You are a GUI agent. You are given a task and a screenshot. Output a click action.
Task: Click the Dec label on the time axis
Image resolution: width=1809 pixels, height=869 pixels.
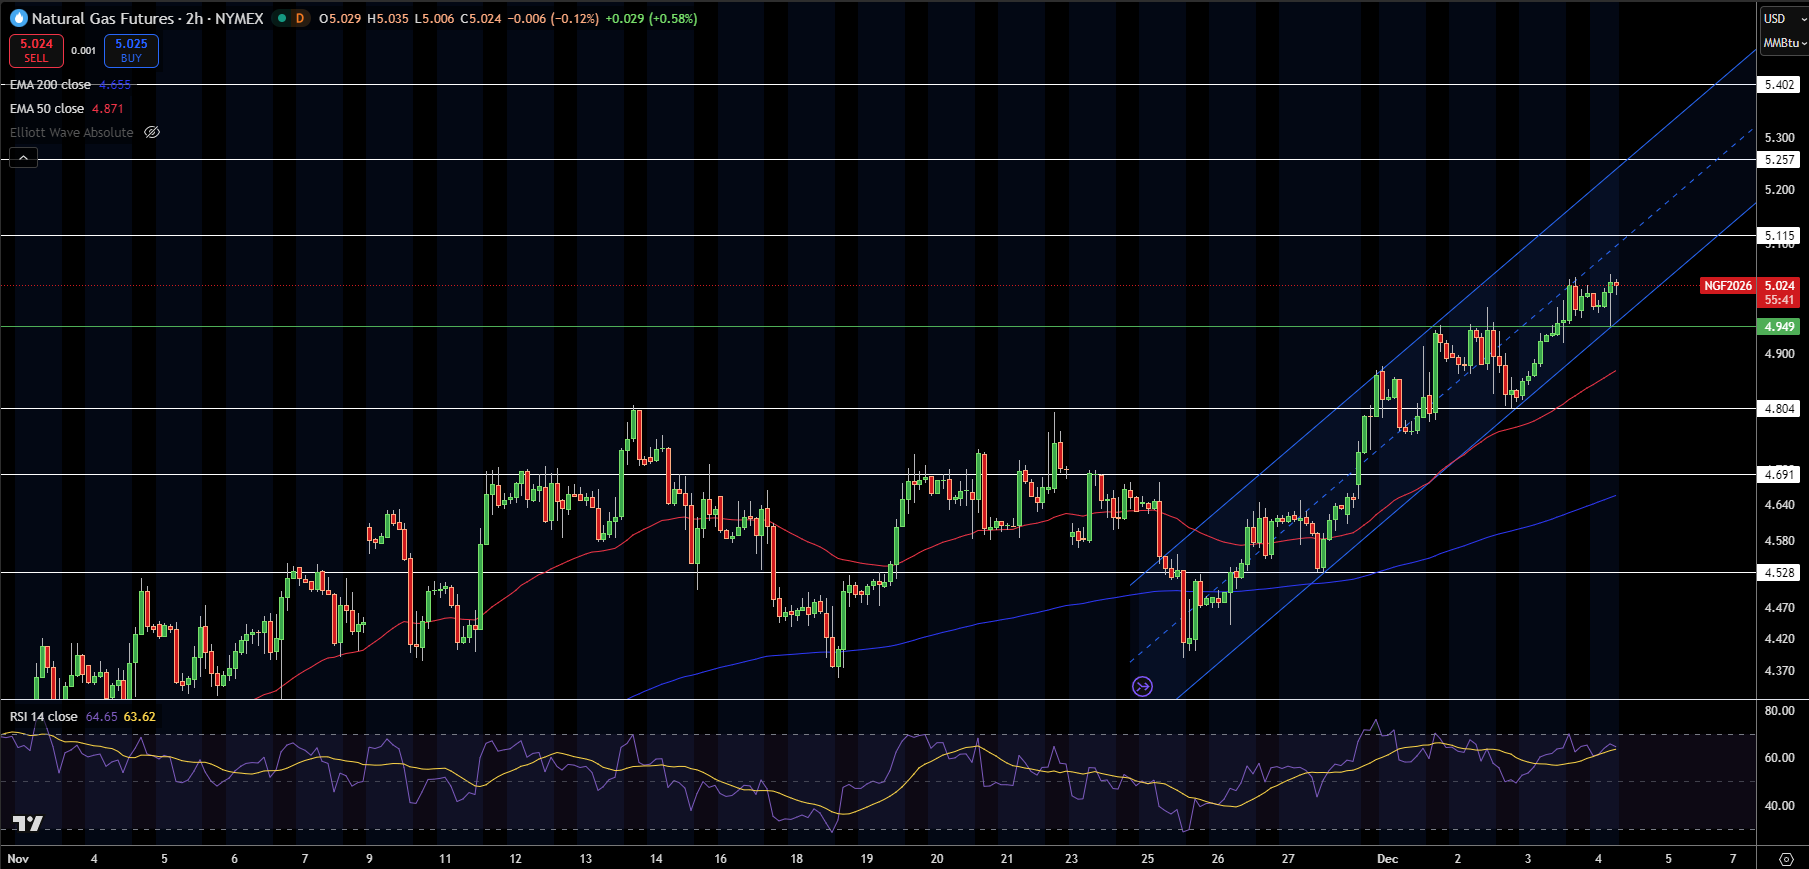1387,859
